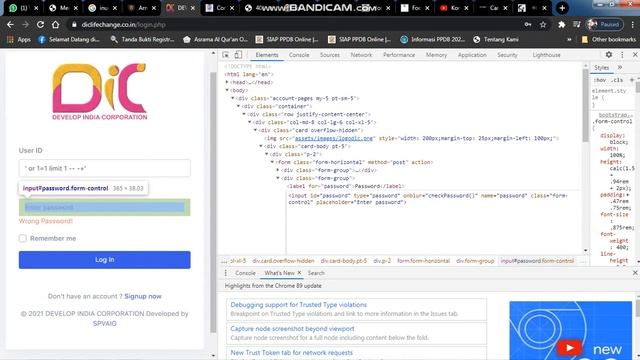640x360 pixels.
Task: Toggle the :hov element state option
Action: coord(600,80)
